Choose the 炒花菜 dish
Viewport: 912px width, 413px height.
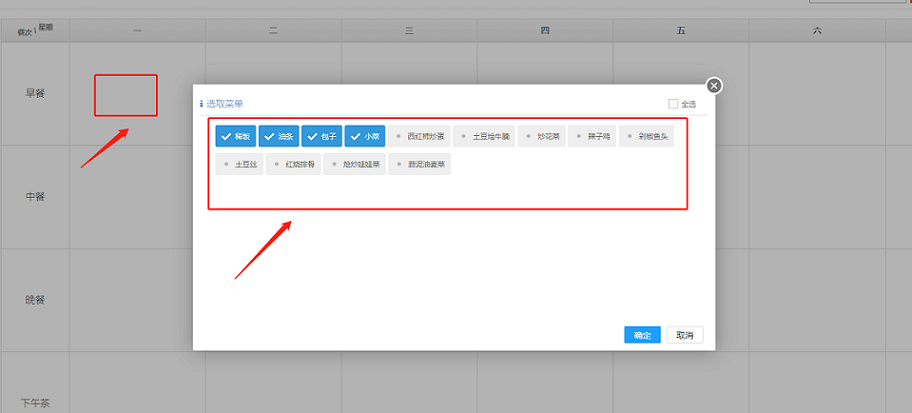point(543,136)
